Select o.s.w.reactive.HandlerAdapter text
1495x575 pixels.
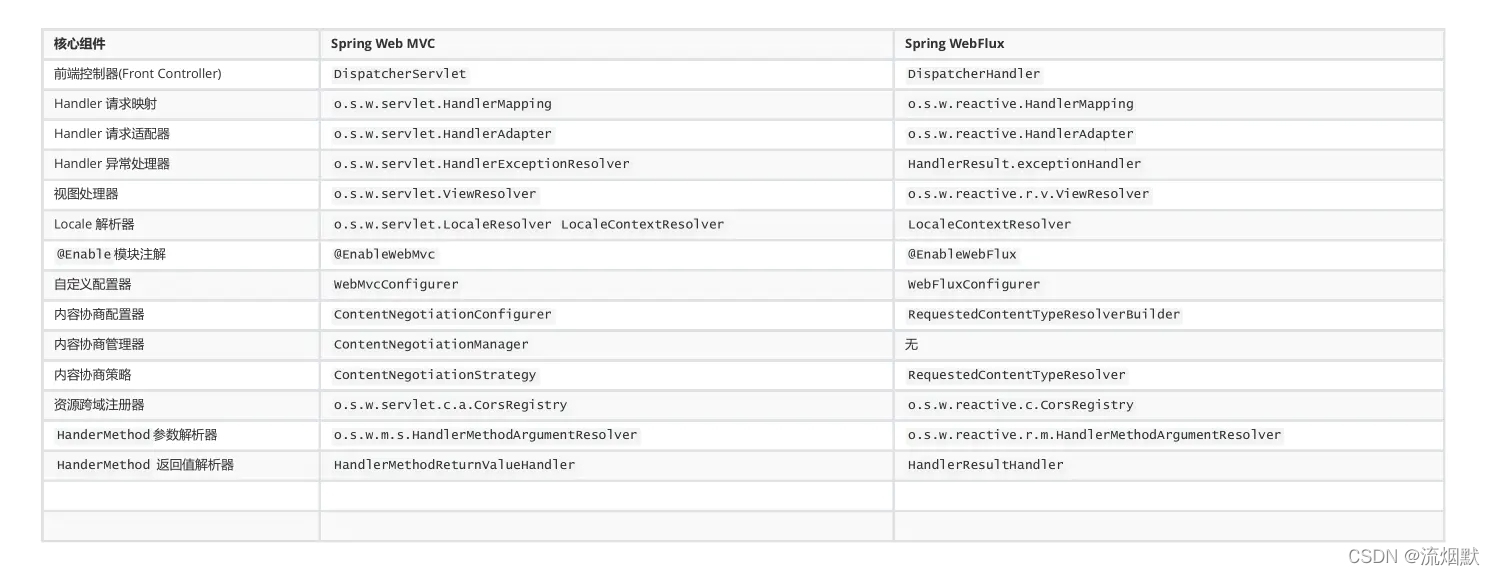pyautogui.click(x=1020, y=134)
